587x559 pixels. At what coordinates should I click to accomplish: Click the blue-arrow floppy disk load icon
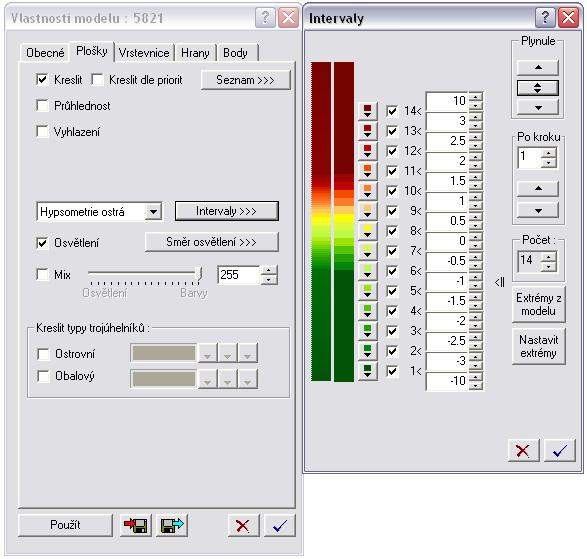coord(172,525)
